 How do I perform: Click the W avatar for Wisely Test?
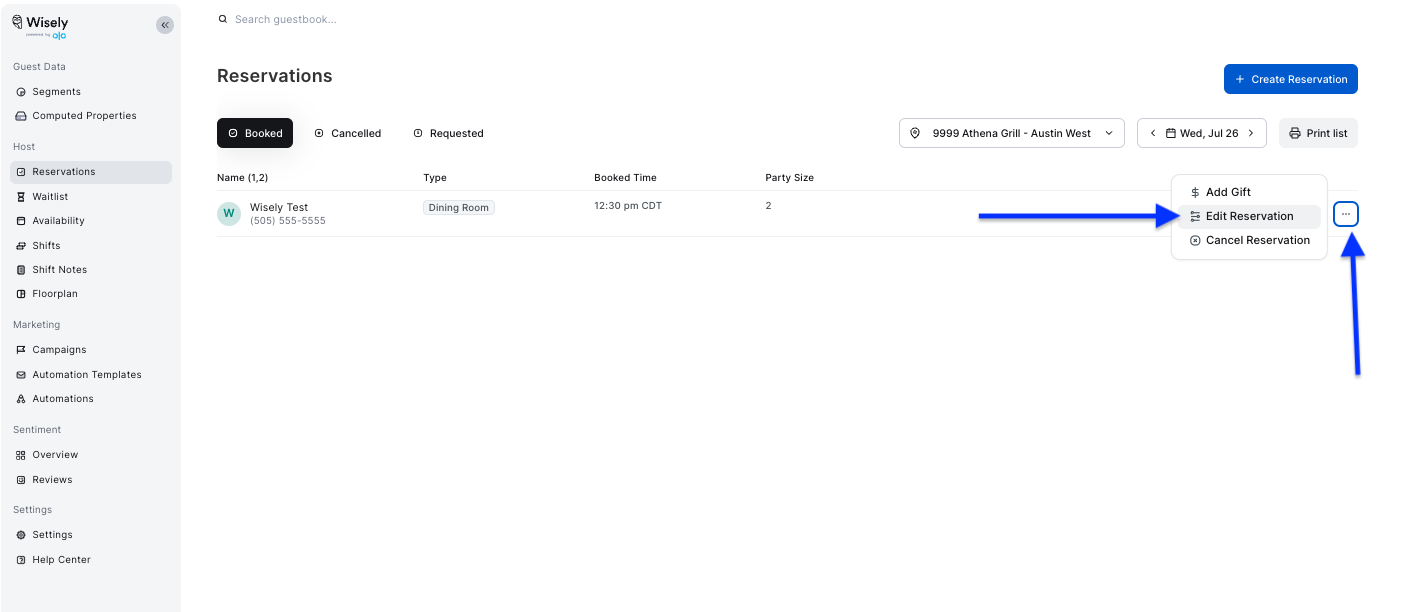click(x=229, y=214)
